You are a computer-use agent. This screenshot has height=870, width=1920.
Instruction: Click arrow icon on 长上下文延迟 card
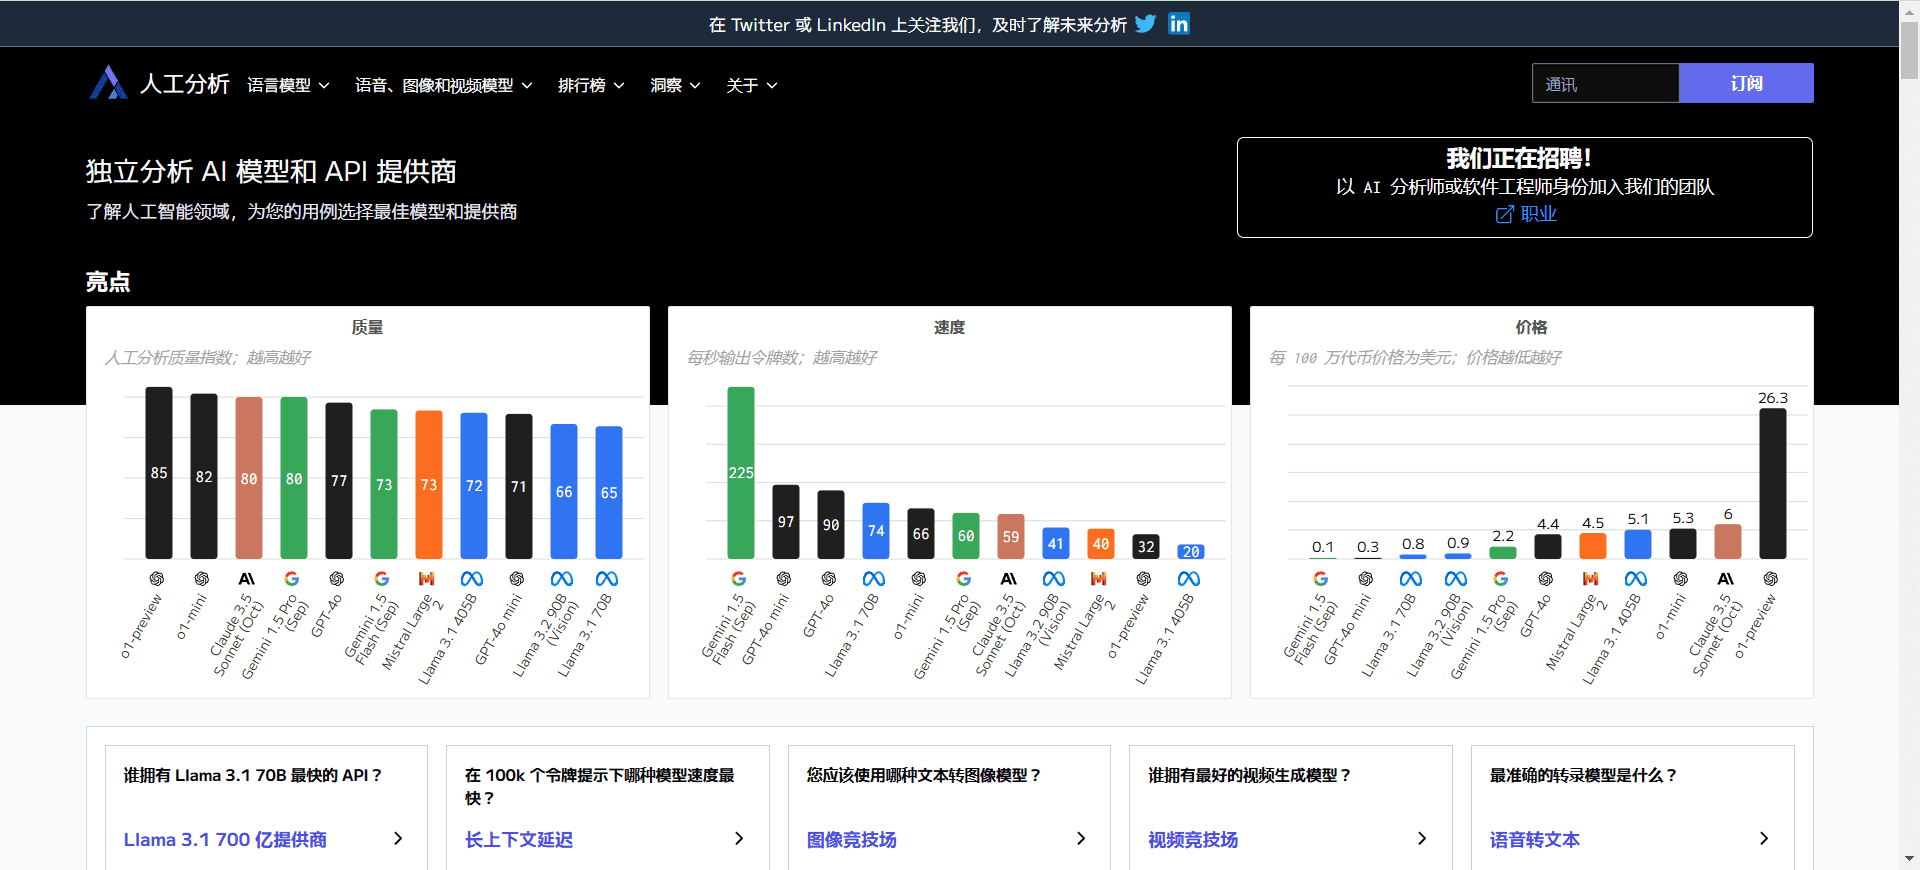(739, 839)
